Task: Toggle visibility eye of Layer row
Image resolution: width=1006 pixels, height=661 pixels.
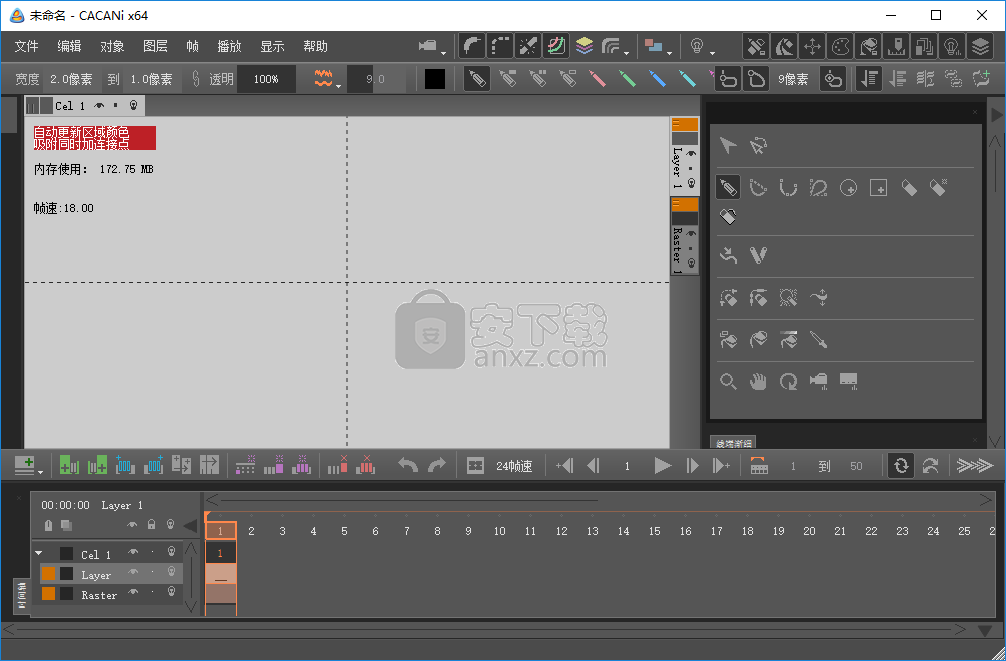Action: click(133, 572)
